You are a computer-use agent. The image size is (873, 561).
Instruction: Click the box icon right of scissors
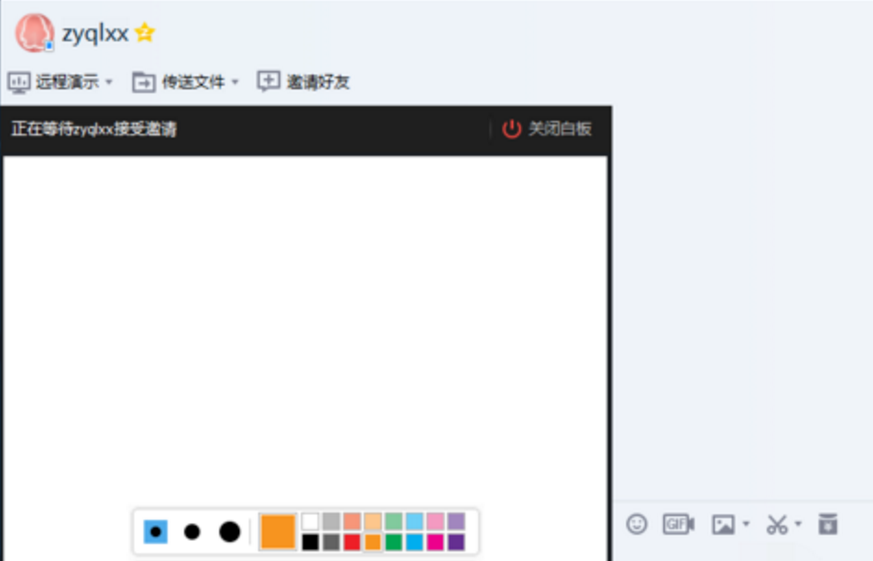coord(828,524)
